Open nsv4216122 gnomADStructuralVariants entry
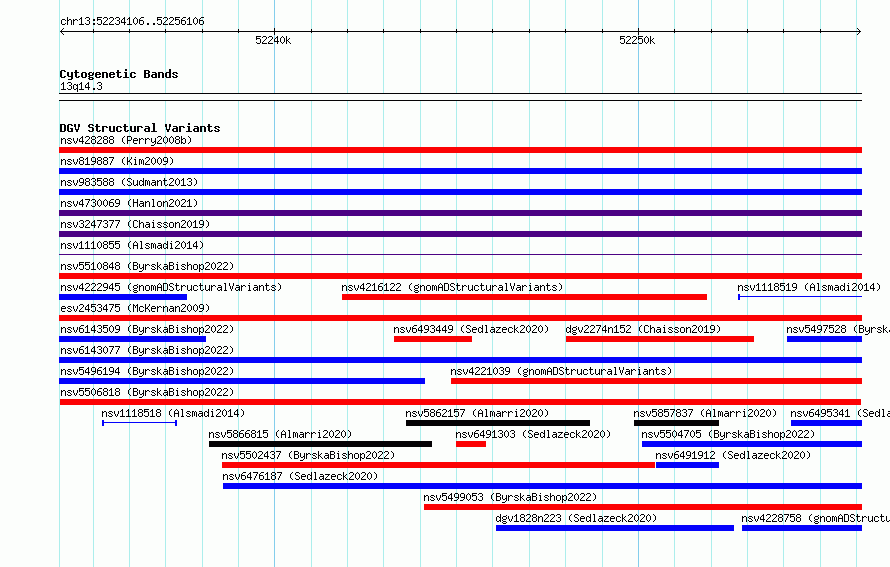 coord(452,287)
